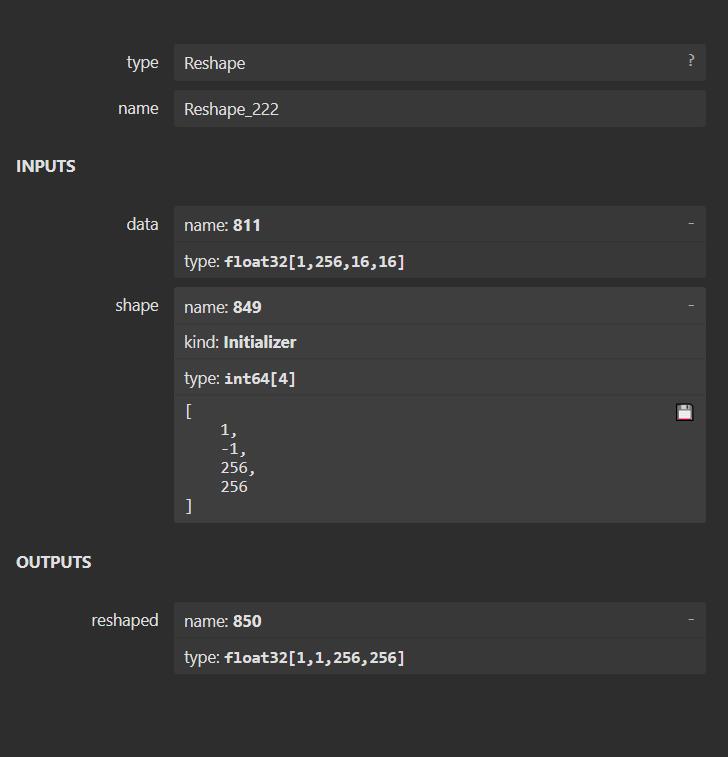The height and width of the screenshot is (757, 728).
Task: Click the shape input label
Action: click(x=136, y=305)
